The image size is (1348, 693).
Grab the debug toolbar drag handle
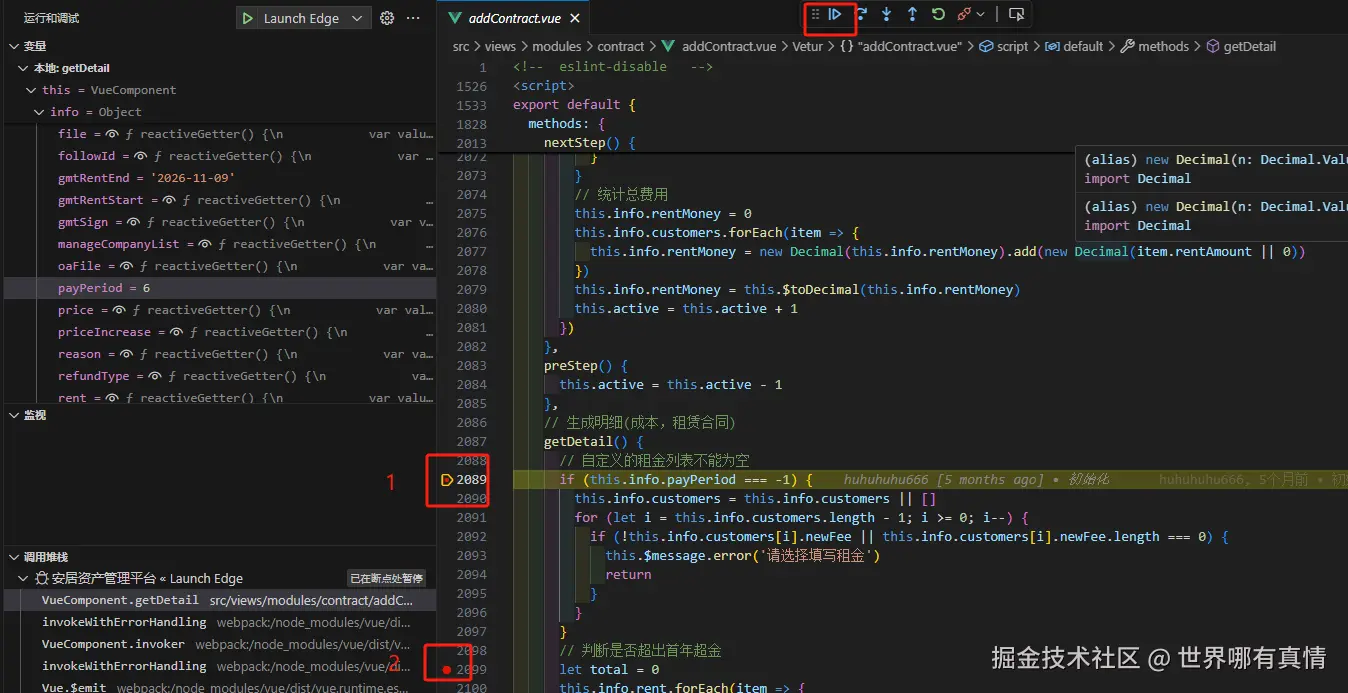815,15
